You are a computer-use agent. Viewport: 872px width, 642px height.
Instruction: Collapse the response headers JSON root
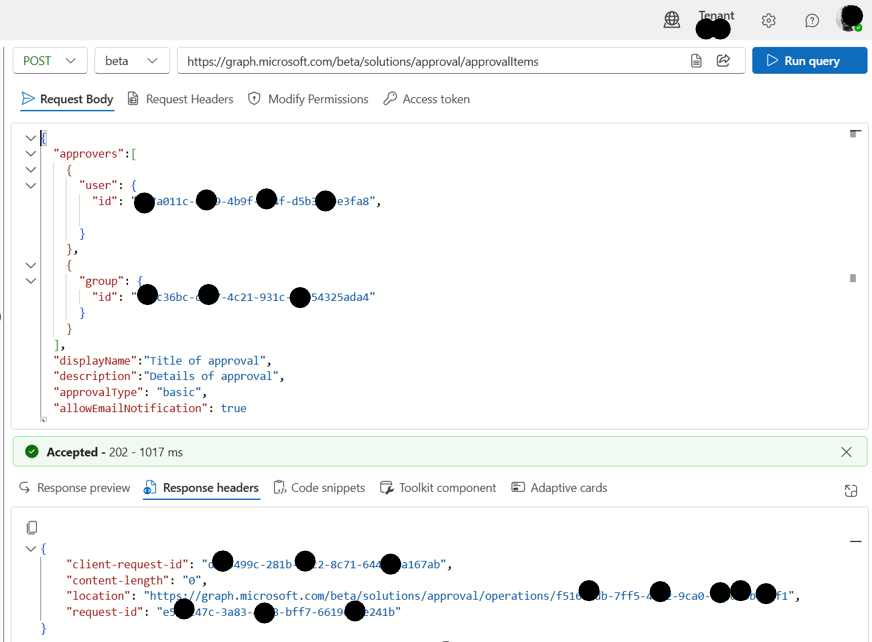[x=31, y=549]
